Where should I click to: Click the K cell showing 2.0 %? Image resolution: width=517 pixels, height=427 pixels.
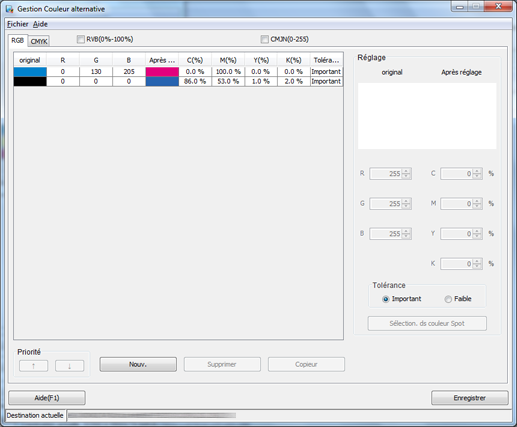click(x=294, y=81)
